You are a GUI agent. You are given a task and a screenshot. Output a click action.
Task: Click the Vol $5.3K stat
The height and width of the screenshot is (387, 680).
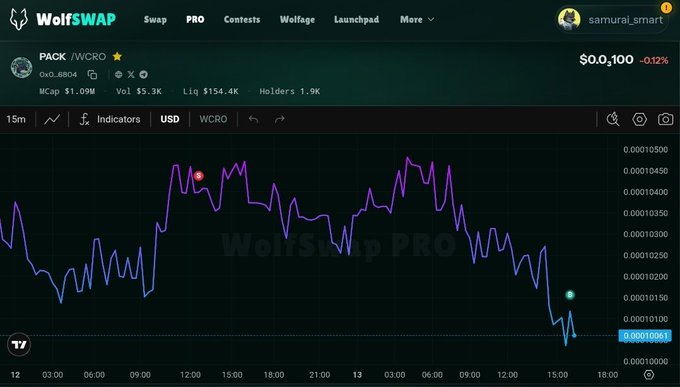139,91
